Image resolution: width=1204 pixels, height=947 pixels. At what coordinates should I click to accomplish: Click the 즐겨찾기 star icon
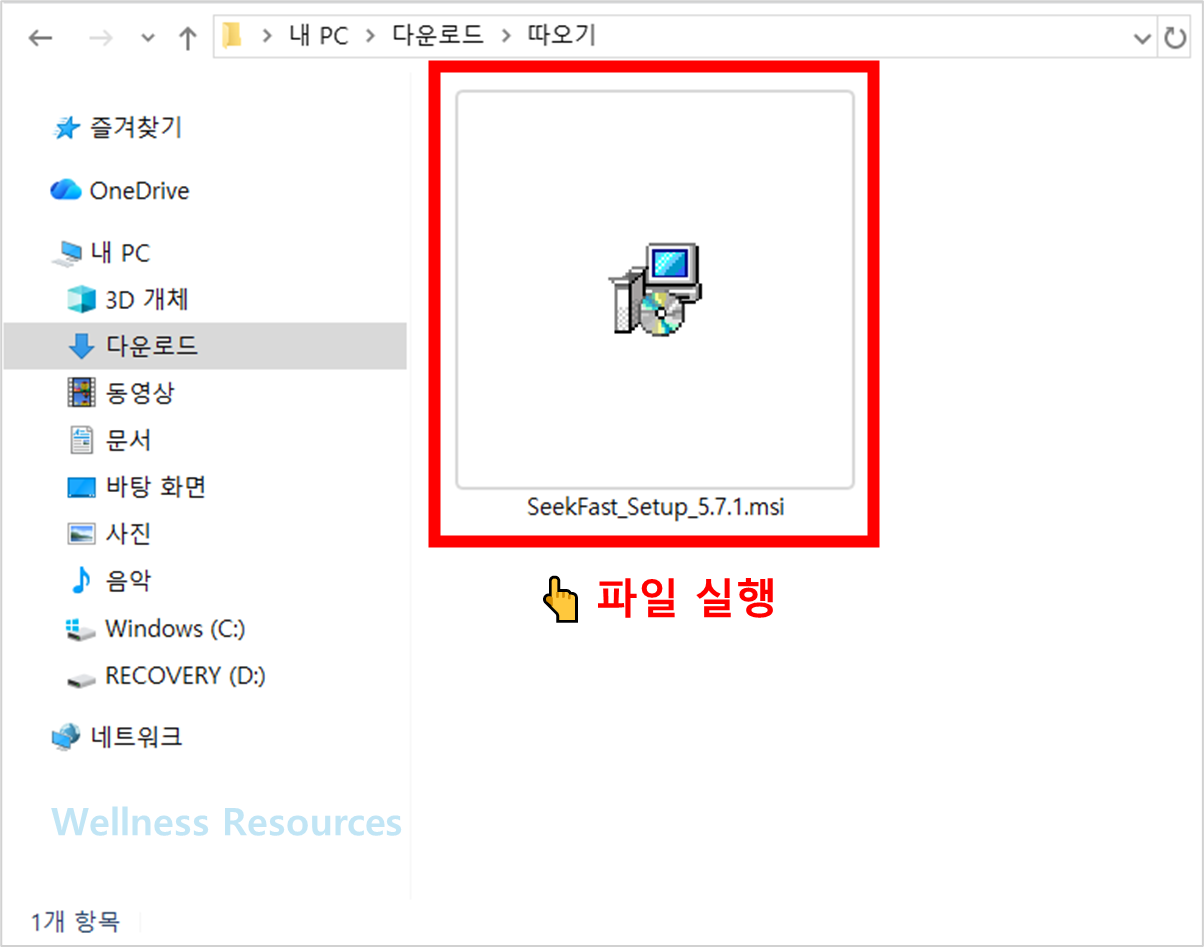pyautogui.click(x=66, y=128)
